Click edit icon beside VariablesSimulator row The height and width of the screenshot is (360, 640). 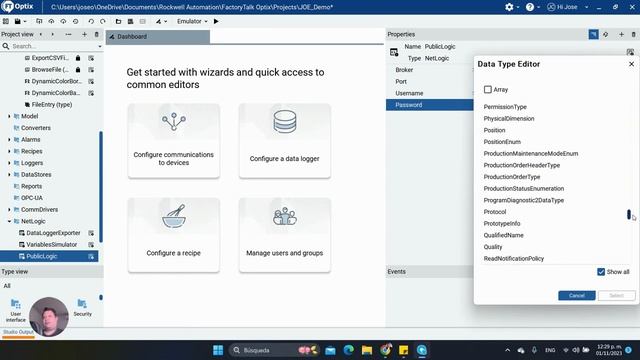pyautogui.click(x=91, y=245)
